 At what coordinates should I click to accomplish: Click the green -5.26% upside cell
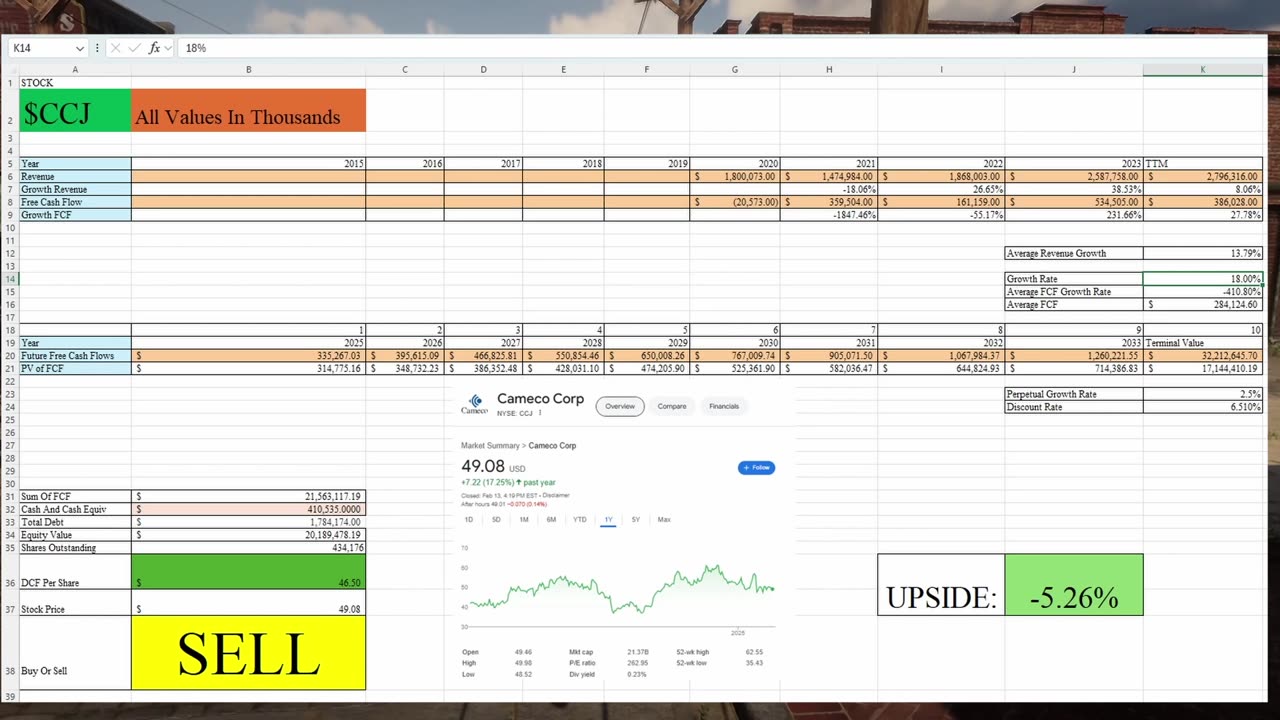(1074, 585)
